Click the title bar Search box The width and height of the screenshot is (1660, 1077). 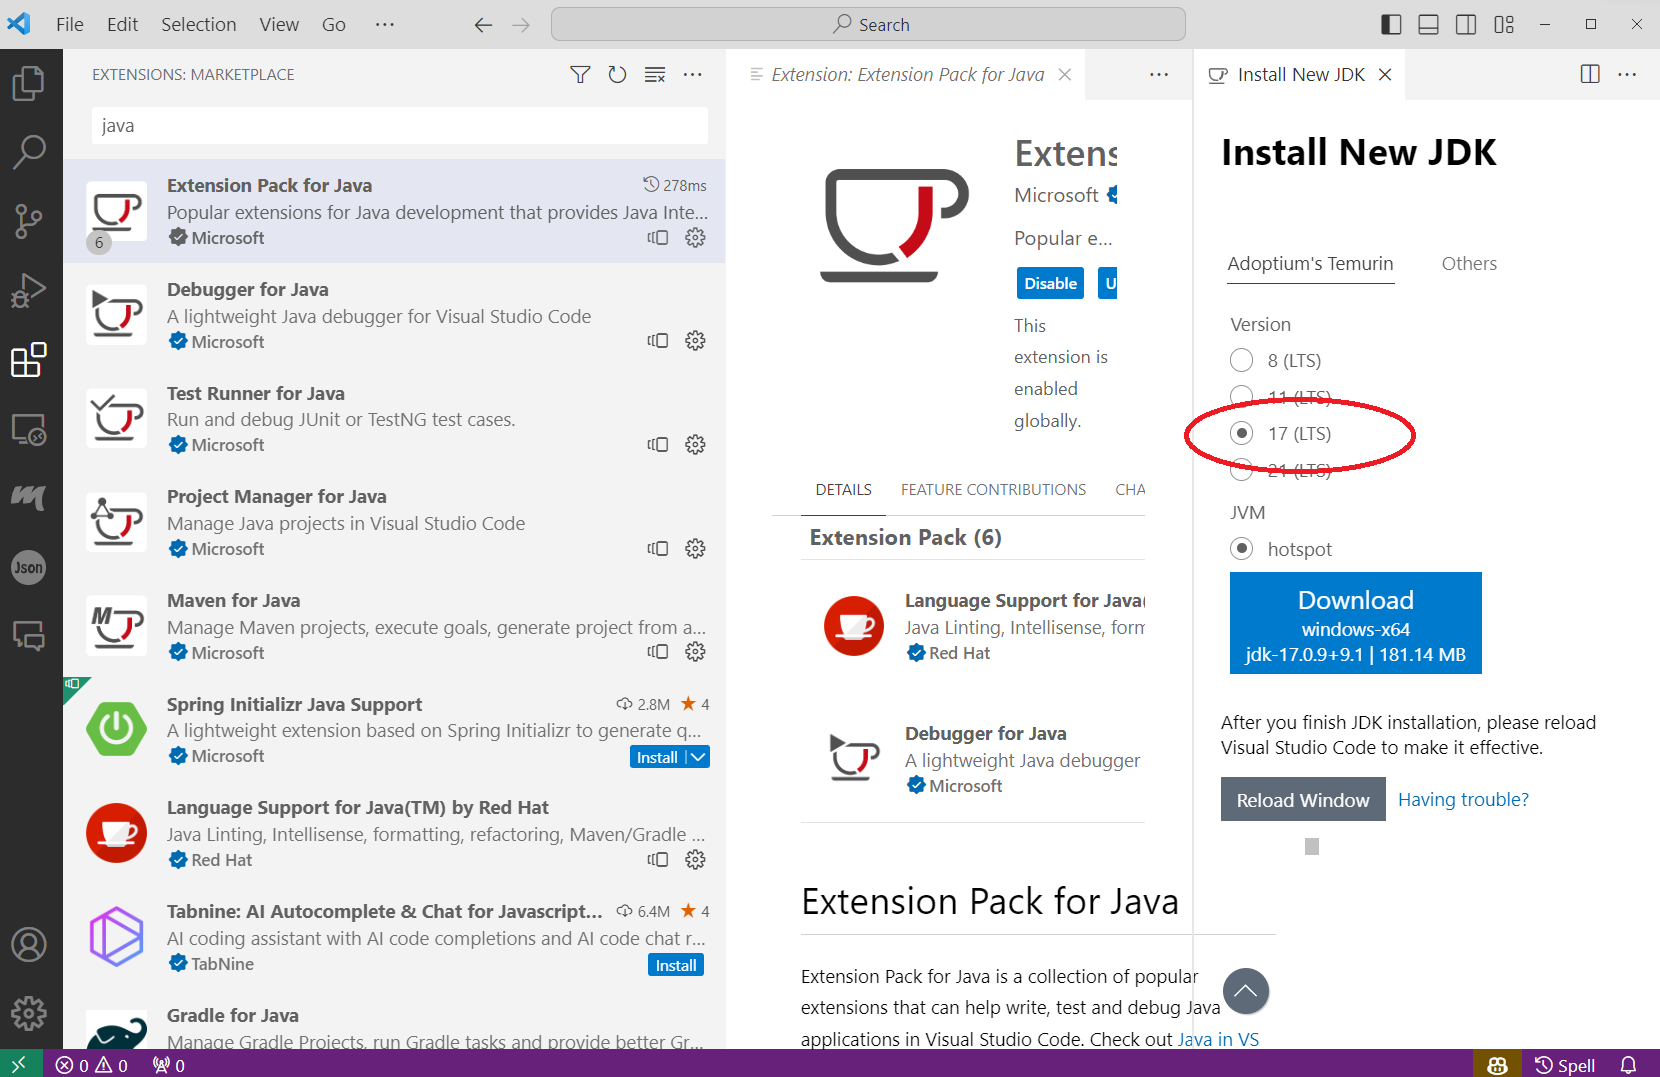click(868, 24)
